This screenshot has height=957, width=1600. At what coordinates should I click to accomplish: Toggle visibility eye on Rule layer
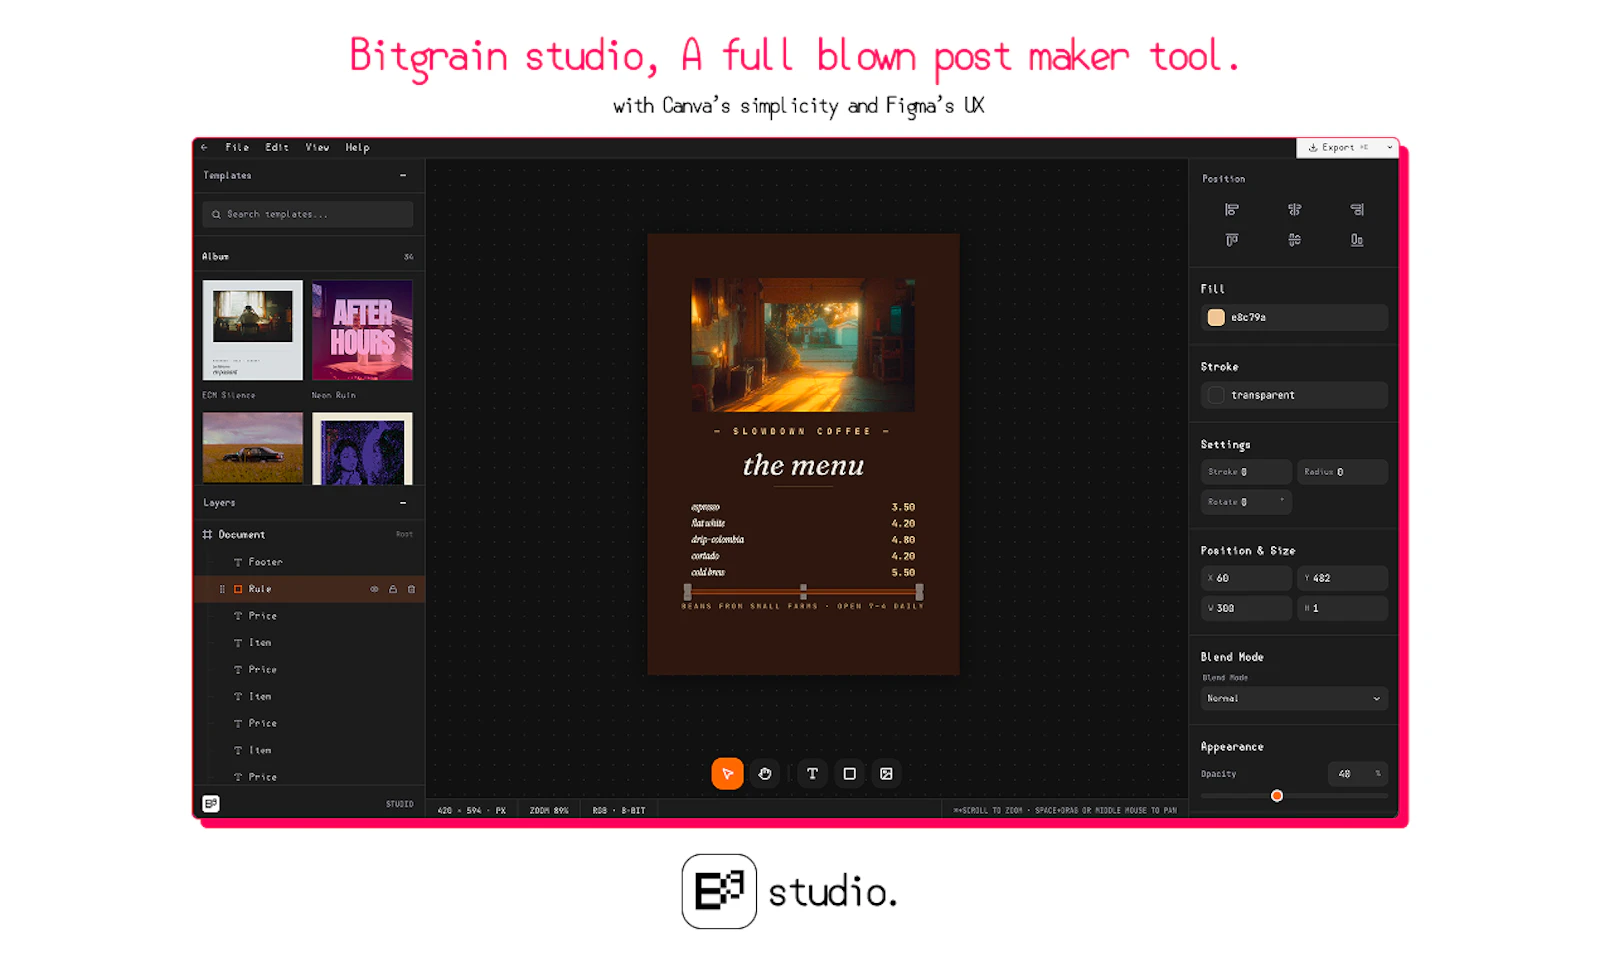(375, 589)
